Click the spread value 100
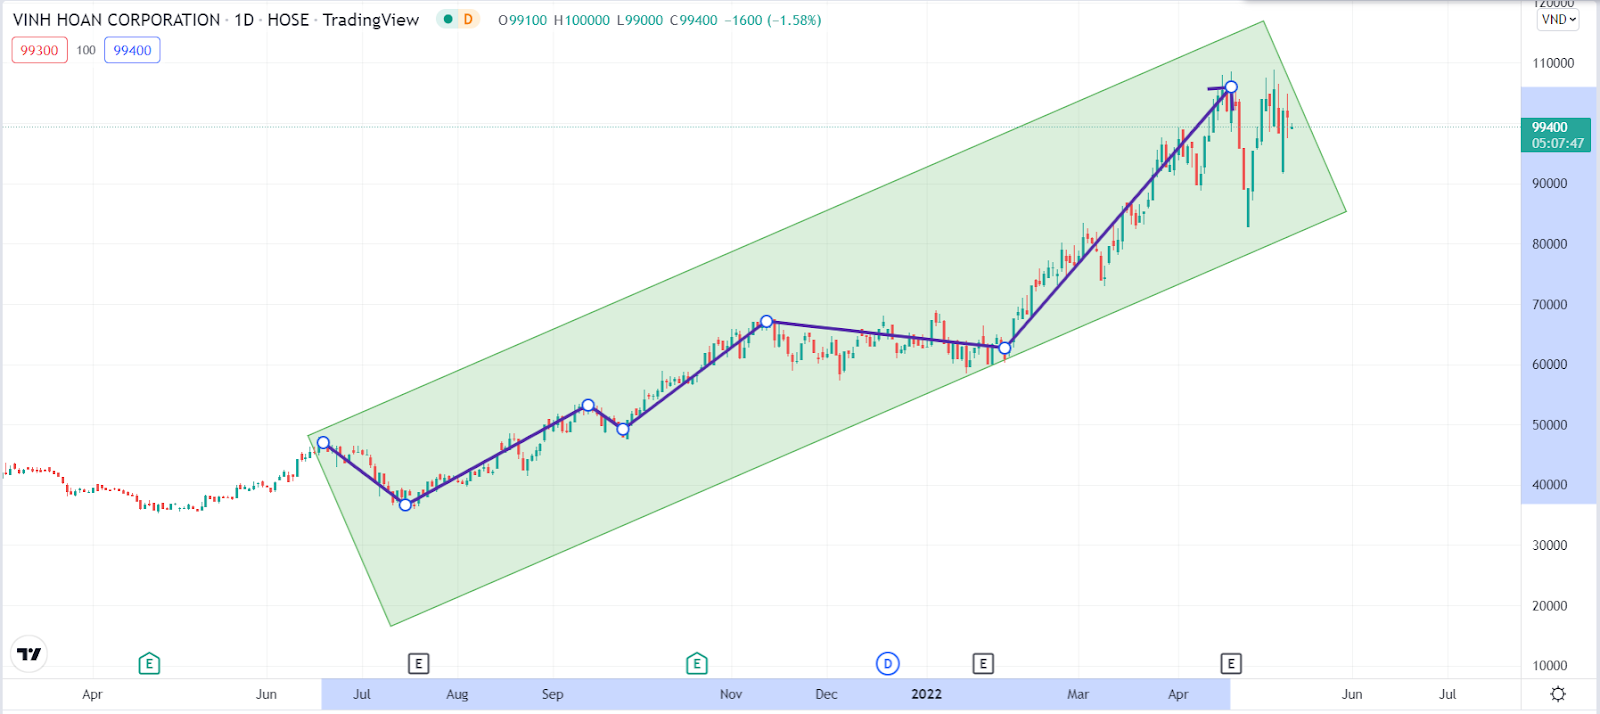The height and width of the screenshot is (714, 1600). click(86, 50)
